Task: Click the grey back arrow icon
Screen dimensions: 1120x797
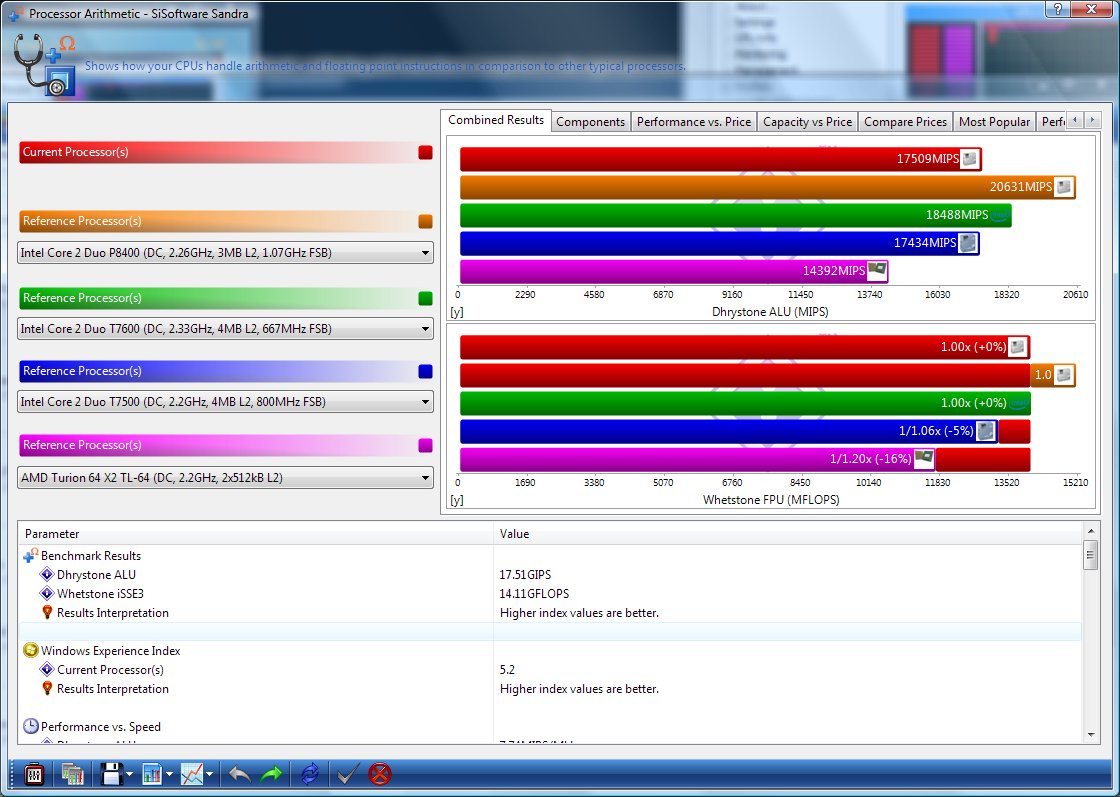Action: pos(239,774)
